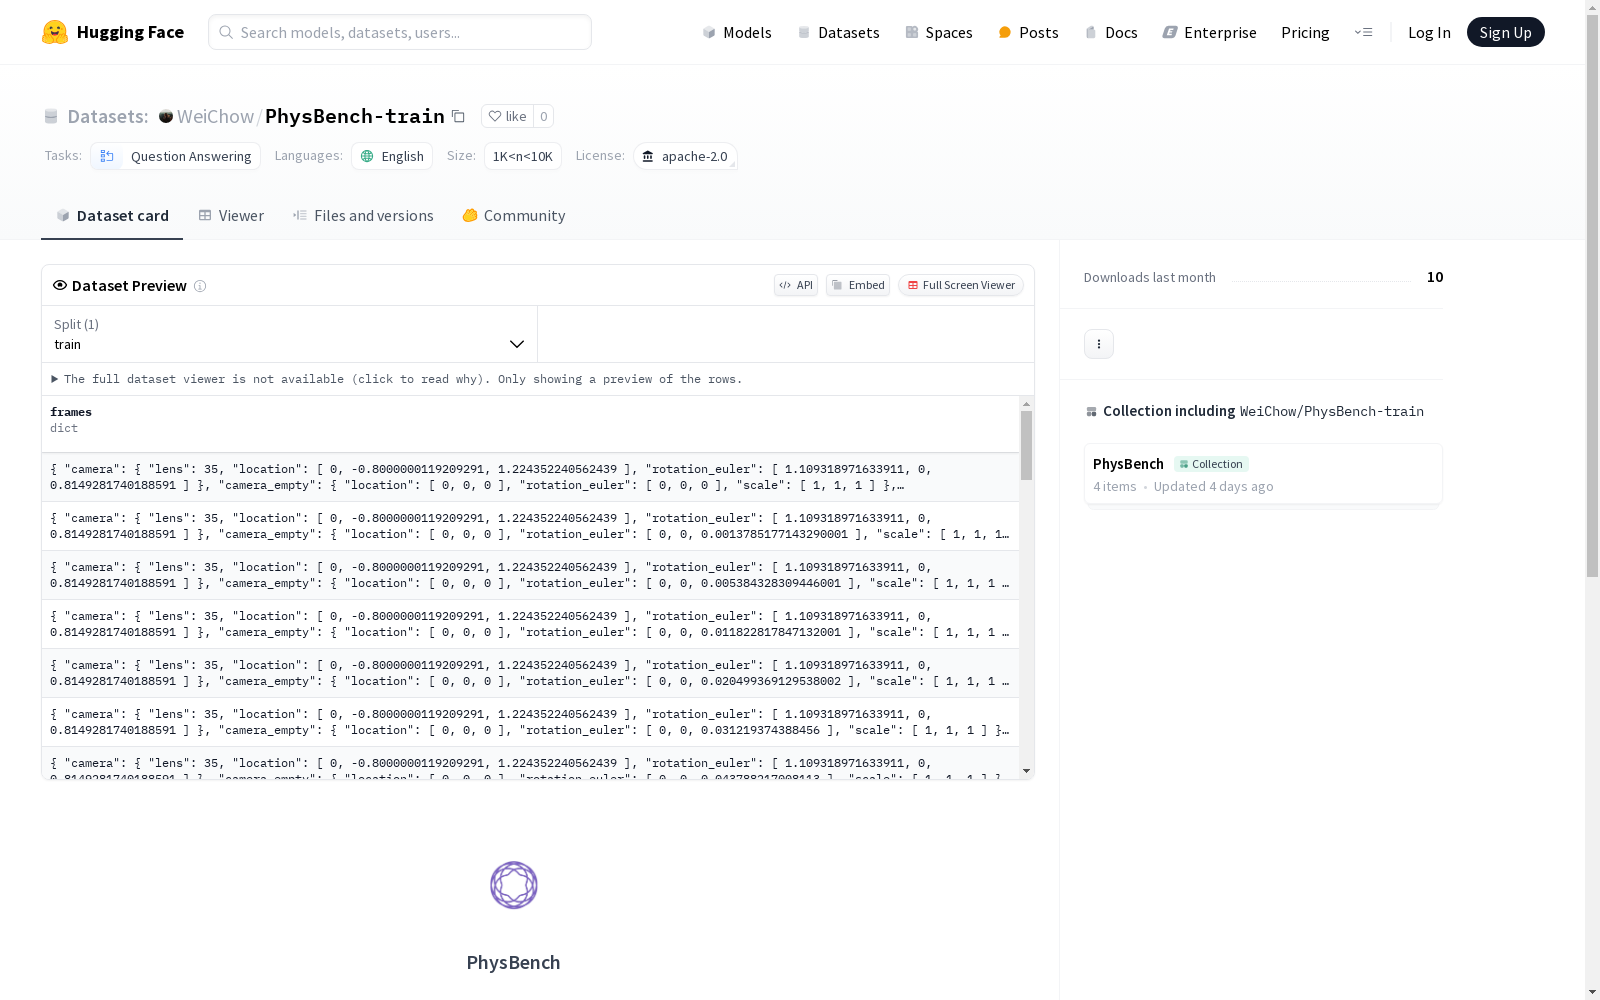
Task: Open Spaces from top navigation
Action: pos(938,32)
